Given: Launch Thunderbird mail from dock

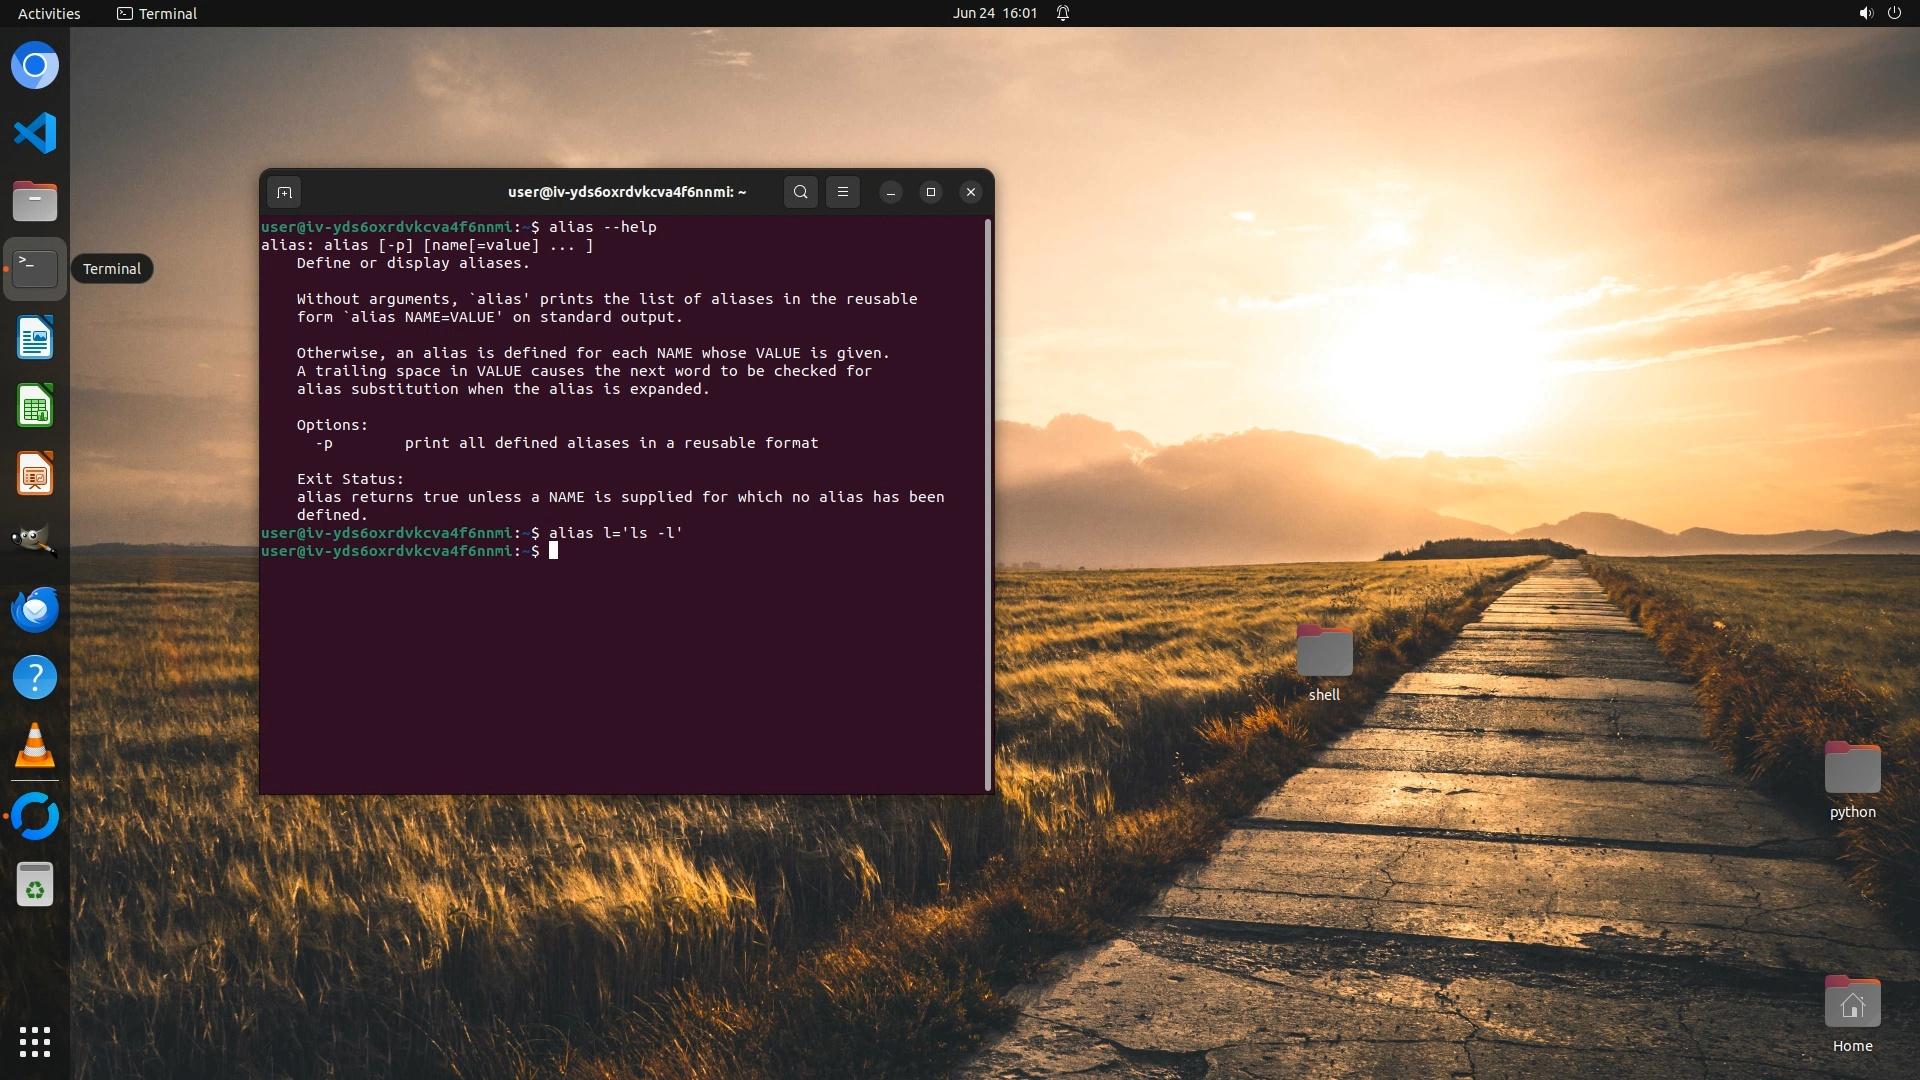Looking at the screenshot, I should point(35,609).
